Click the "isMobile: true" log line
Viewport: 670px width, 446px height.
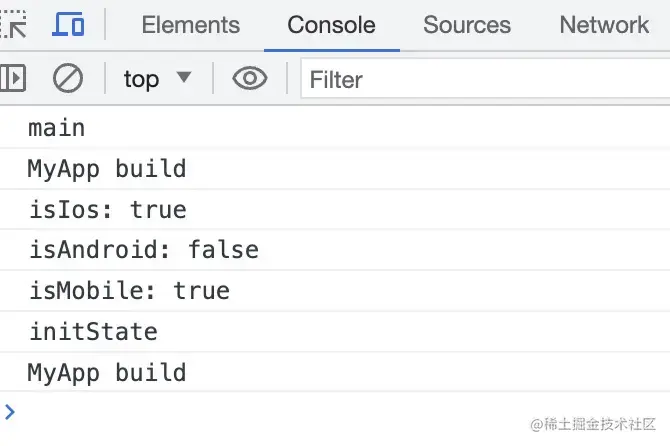pos(129,291)
